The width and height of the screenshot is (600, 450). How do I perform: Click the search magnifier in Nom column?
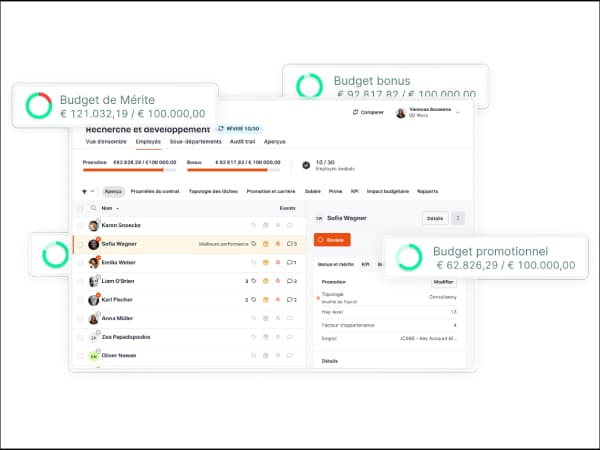(93, 208)
